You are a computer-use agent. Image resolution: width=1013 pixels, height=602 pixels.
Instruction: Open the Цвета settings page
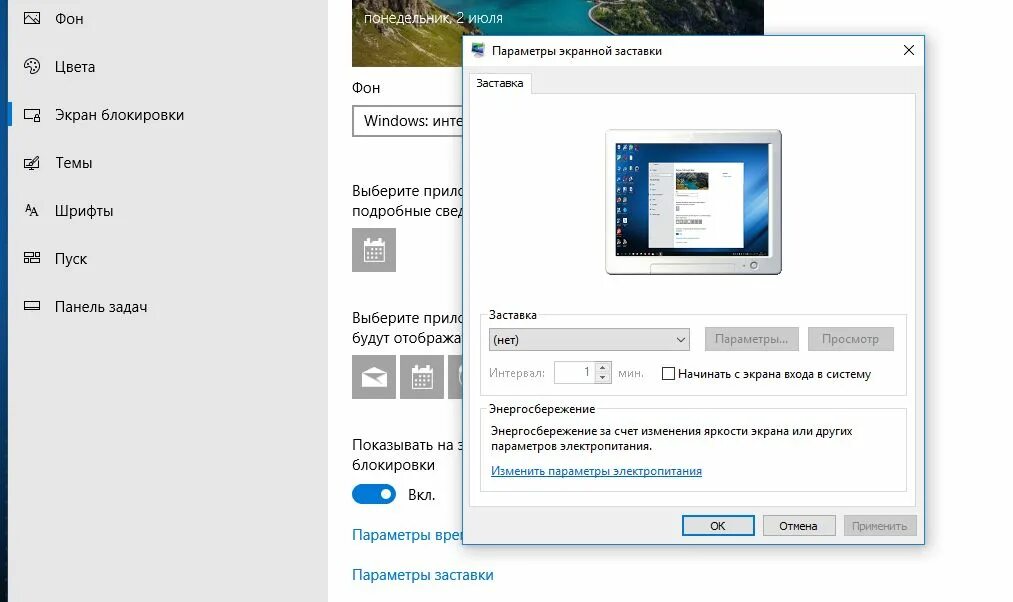point(75,67)
